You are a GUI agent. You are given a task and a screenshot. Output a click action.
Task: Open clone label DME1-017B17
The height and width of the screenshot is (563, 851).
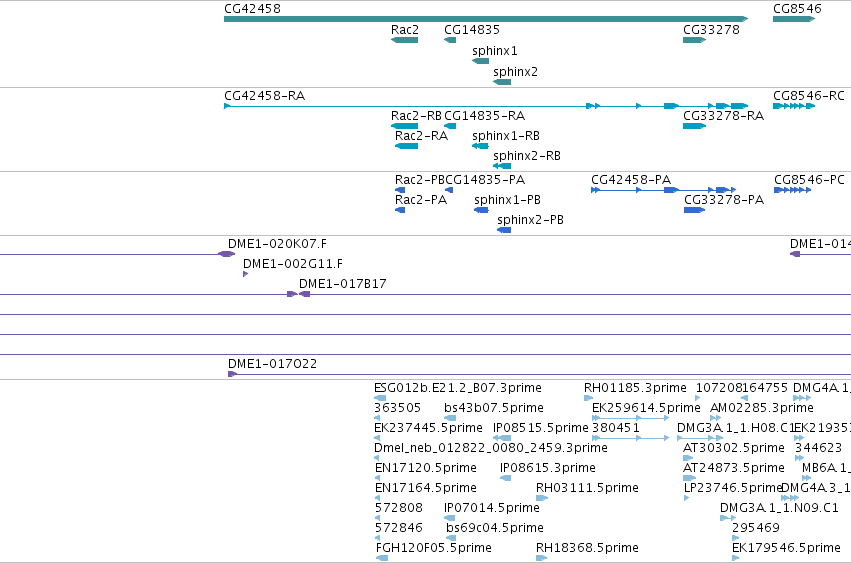[x=342, y=284]
